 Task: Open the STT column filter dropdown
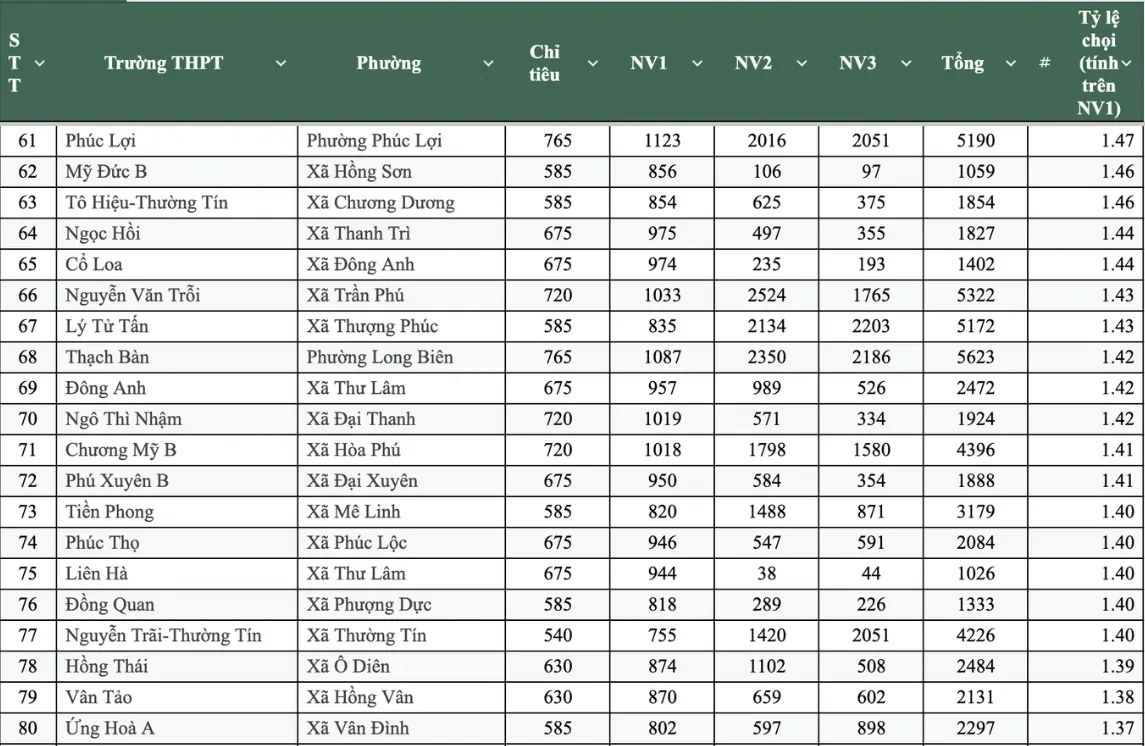tap(40, 63)
